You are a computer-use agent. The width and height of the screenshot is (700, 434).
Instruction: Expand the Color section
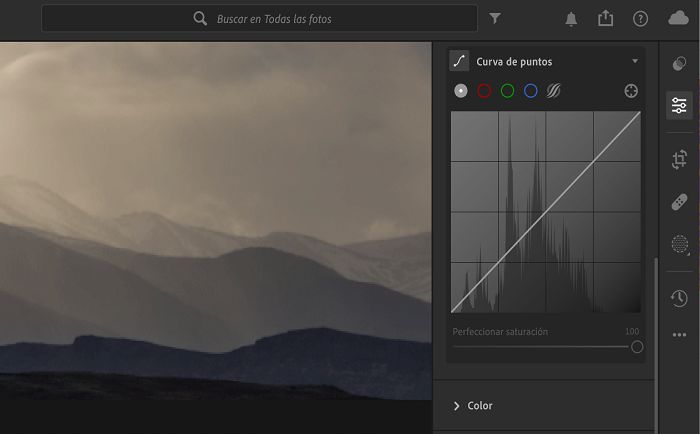point(473,406)
